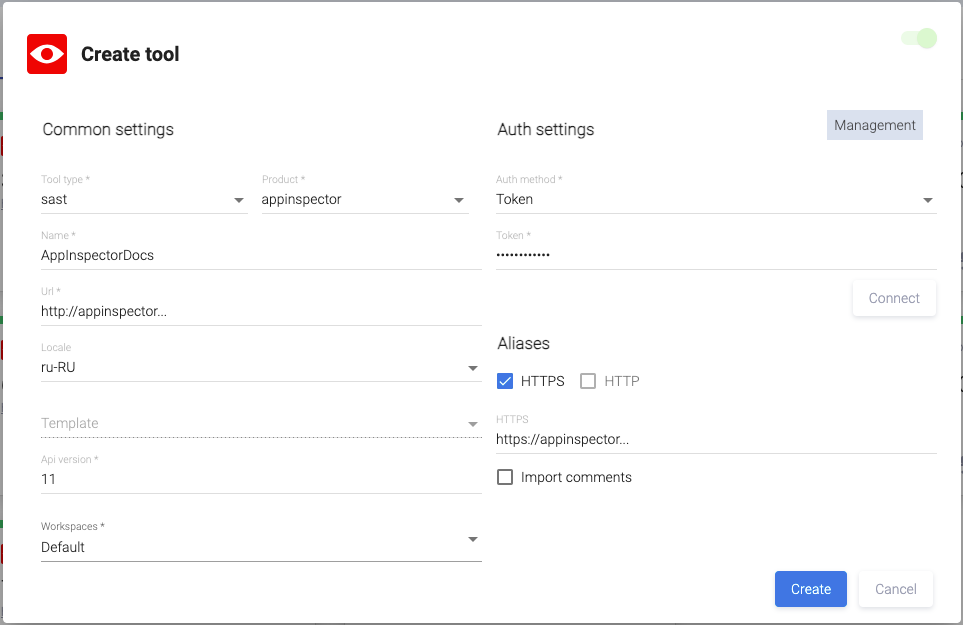
Task: Uncheck the HTTPS alias checkbox
Action: (505, 381)
